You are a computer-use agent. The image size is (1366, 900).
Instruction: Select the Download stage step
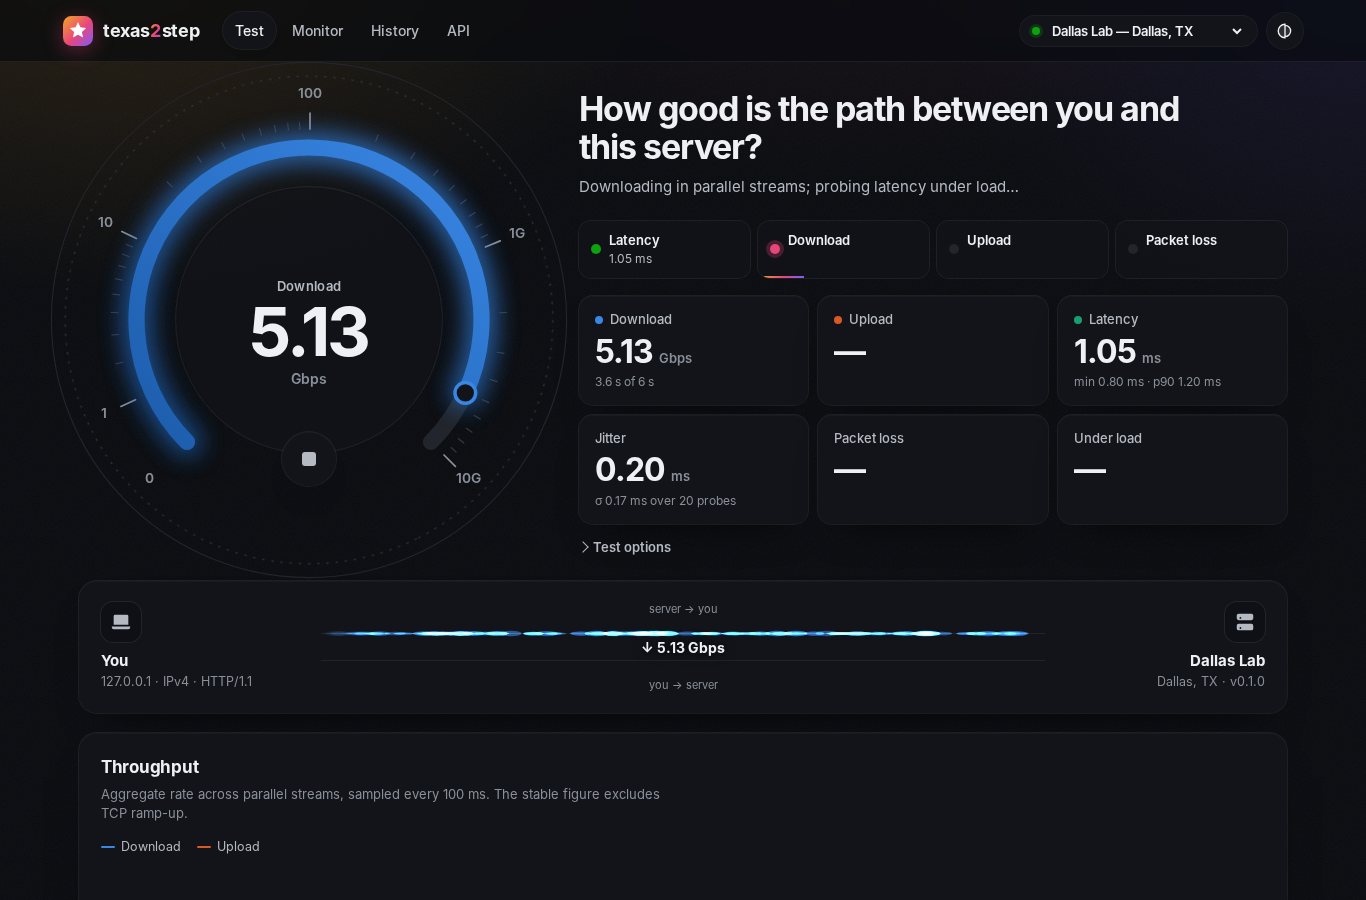[843, 249]
